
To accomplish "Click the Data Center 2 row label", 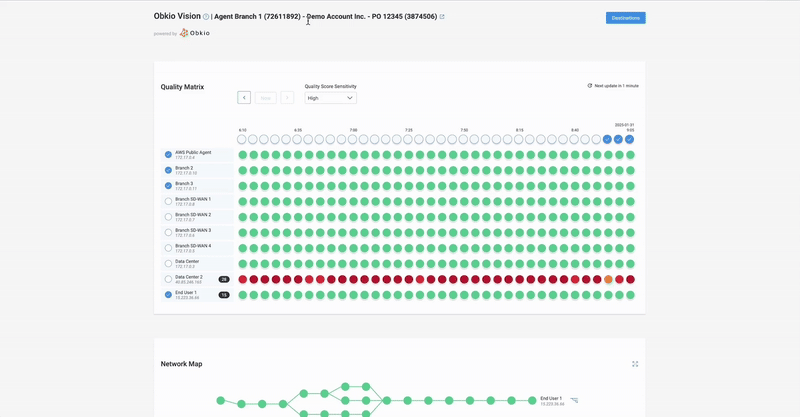I will (x=189, y=279).
